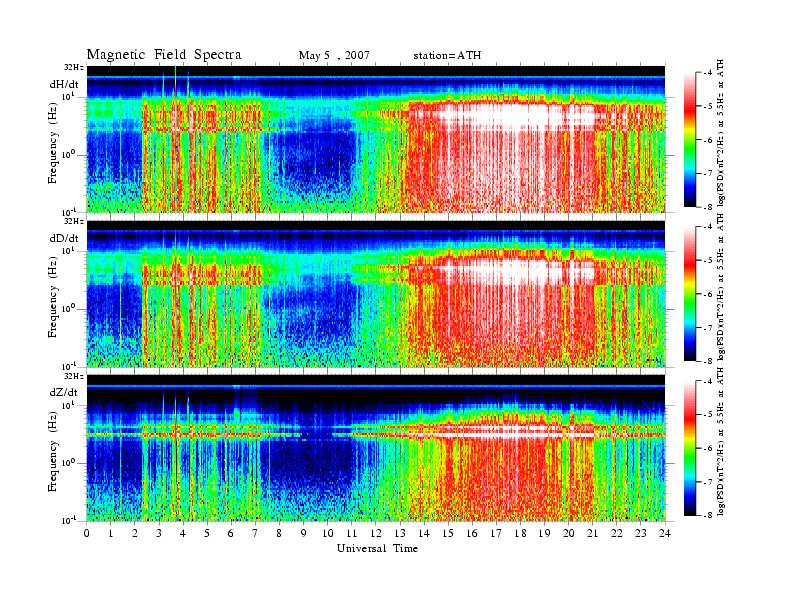This screenshot has width=792, height=612.
Task: Click the 'Magnetic Field Spectra' title text
Action: click(164, 55)
